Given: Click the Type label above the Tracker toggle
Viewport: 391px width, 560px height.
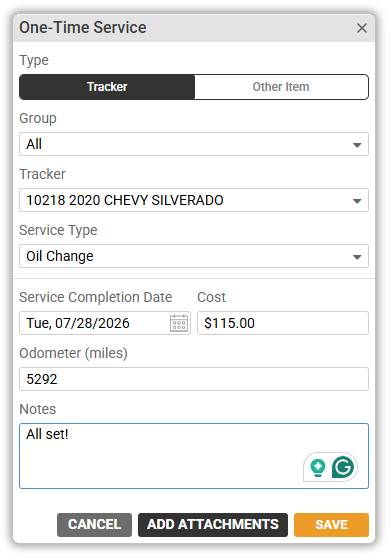Looking at the screenshot, I should tap(34, 60).
